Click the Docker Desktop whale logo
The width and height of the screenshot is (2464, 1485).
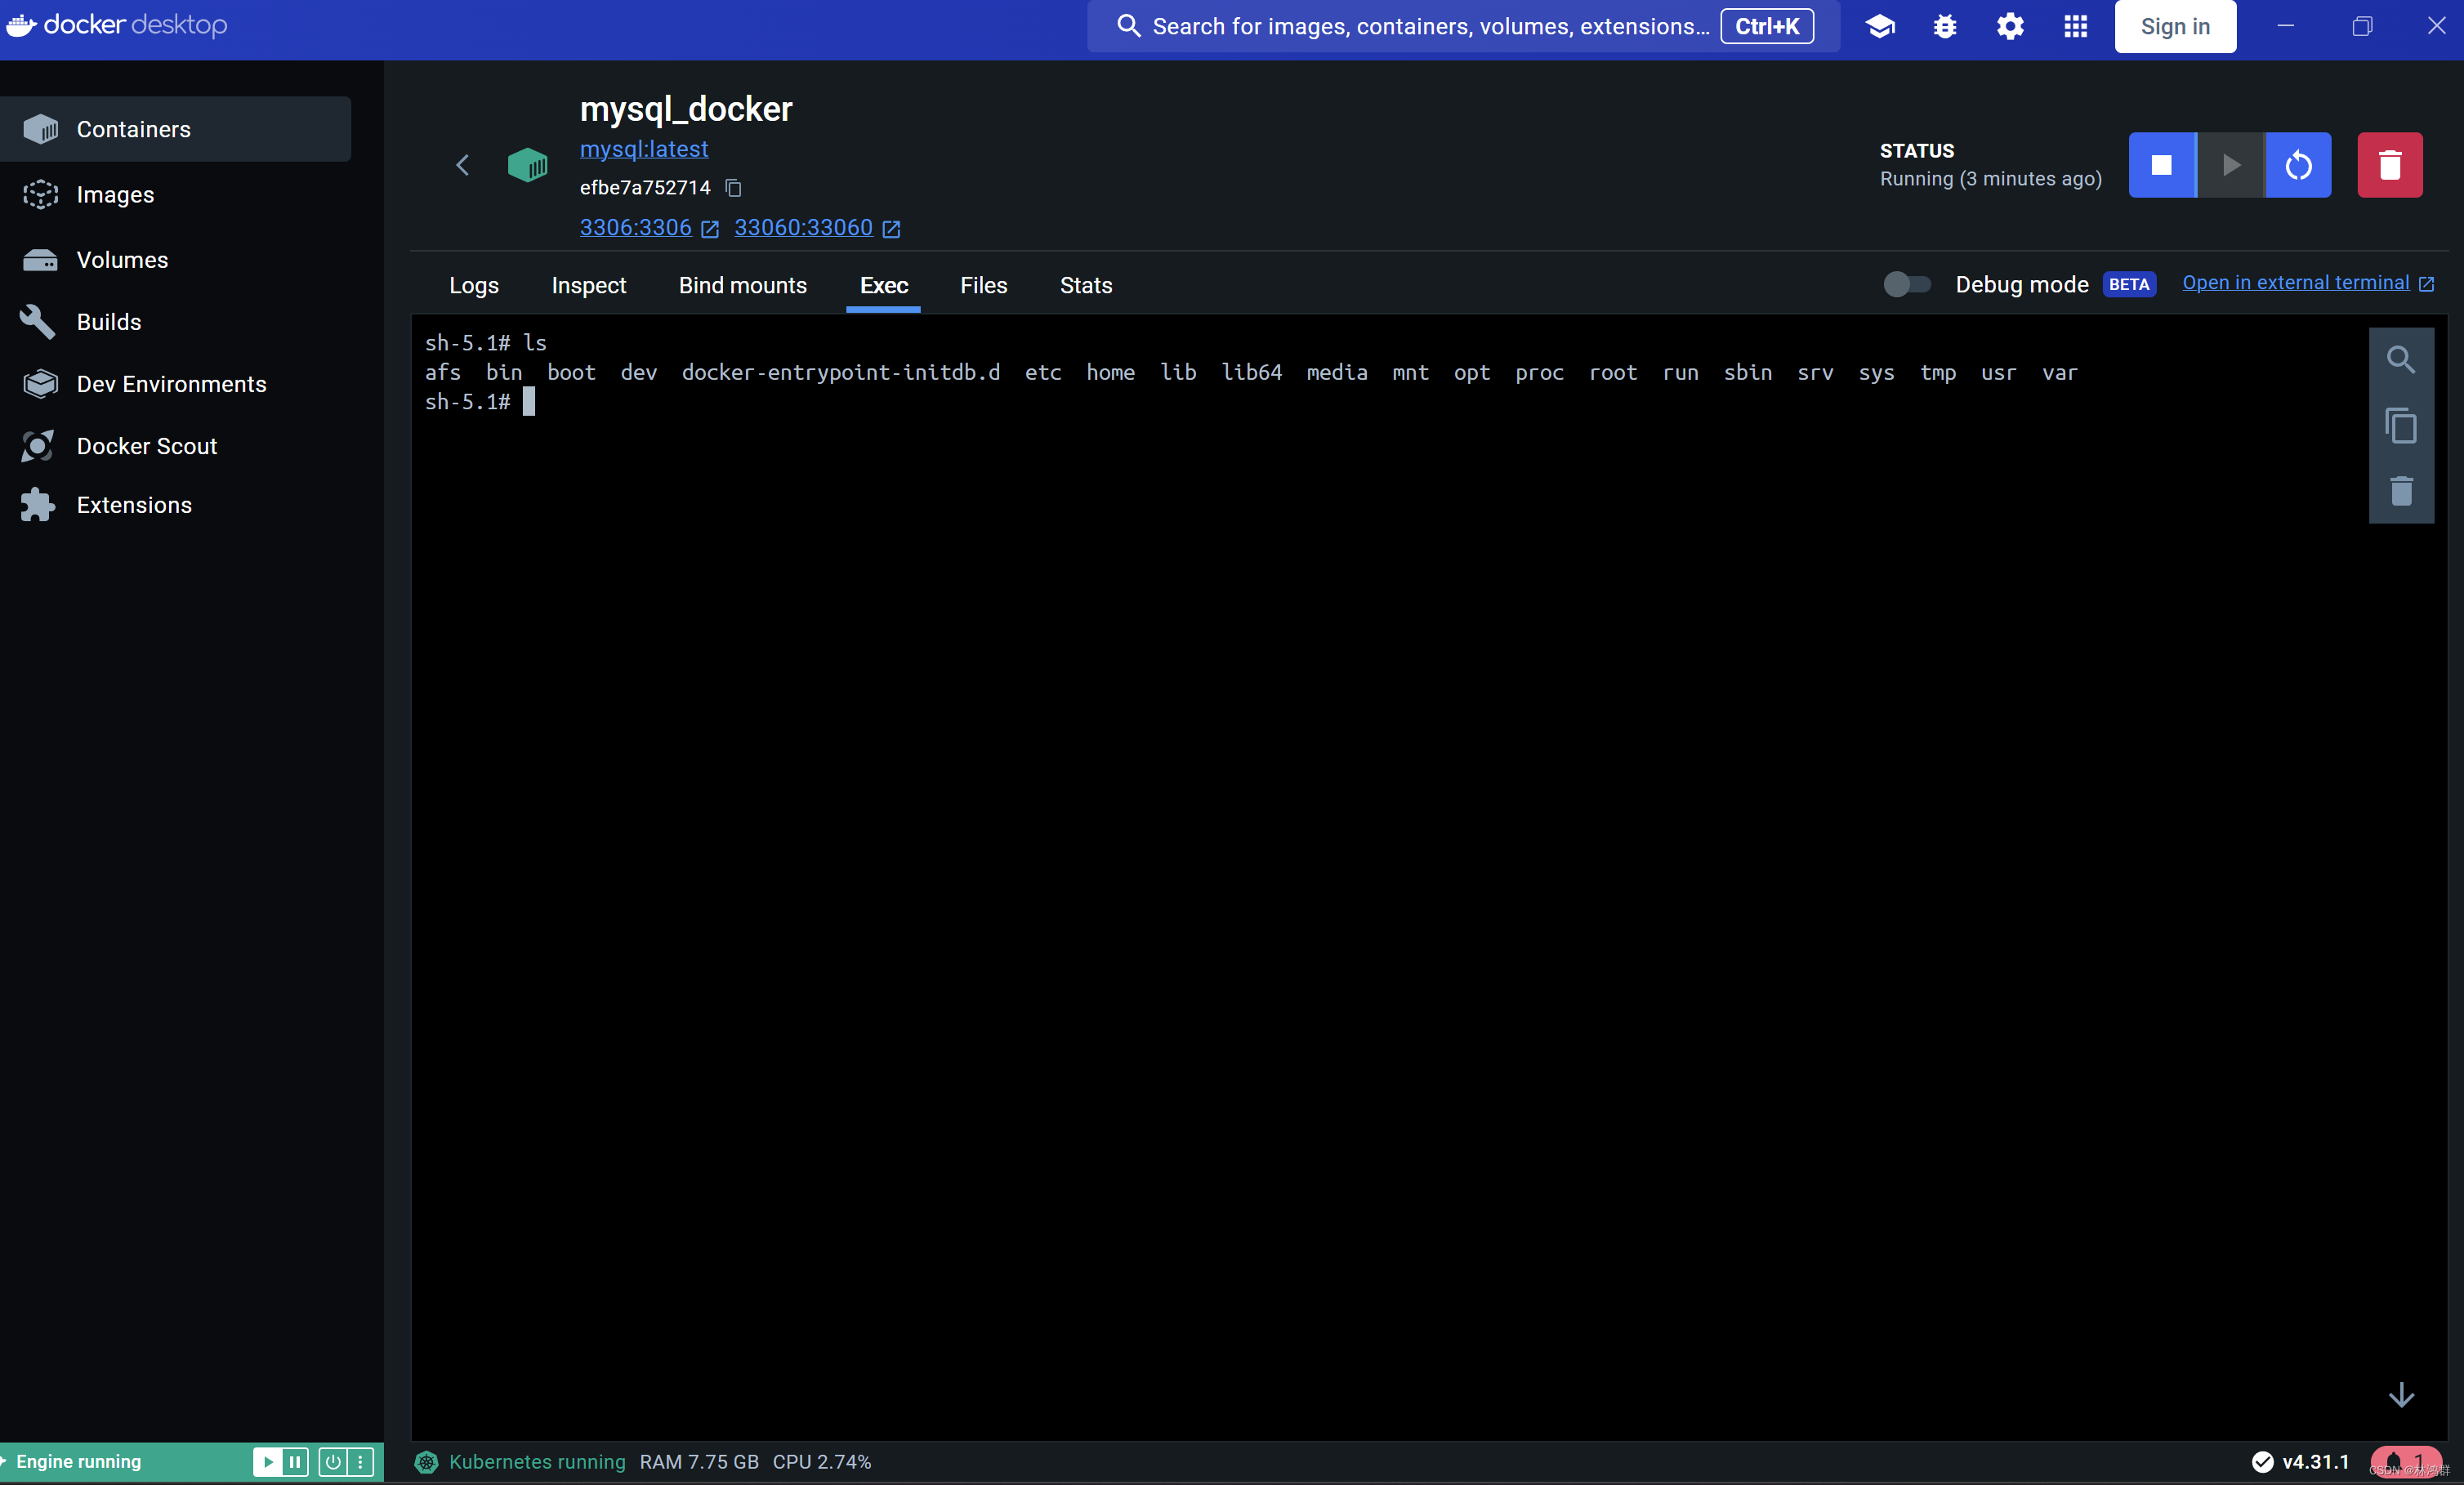click(22, 25)
